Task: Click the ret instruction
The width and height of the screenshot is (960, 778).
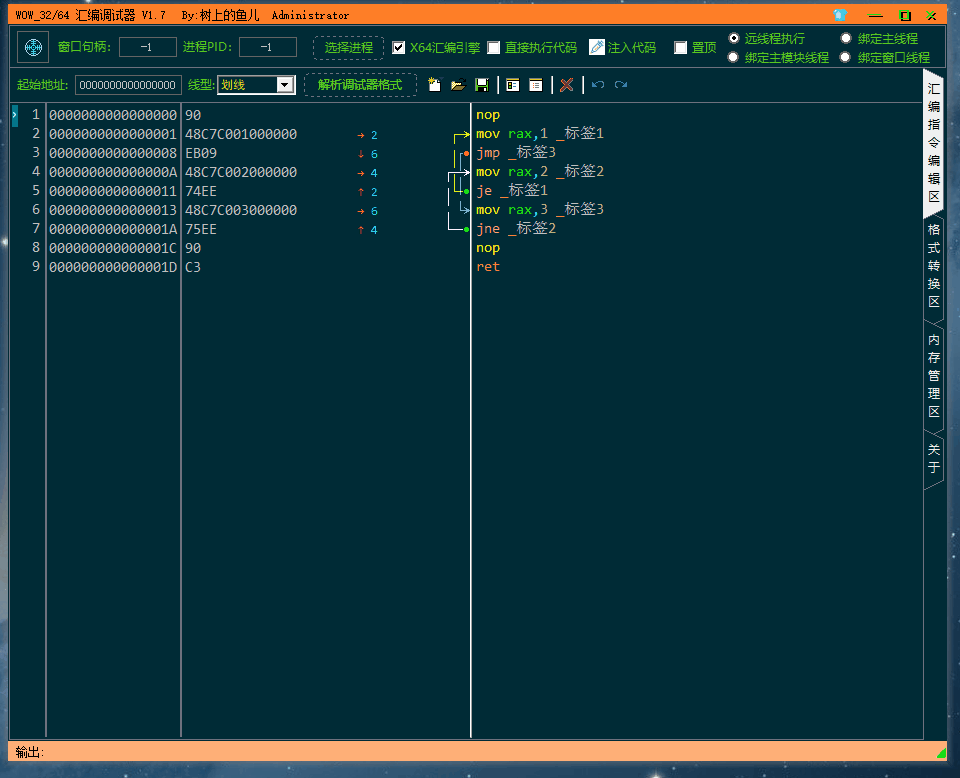Action: point(488,266)
